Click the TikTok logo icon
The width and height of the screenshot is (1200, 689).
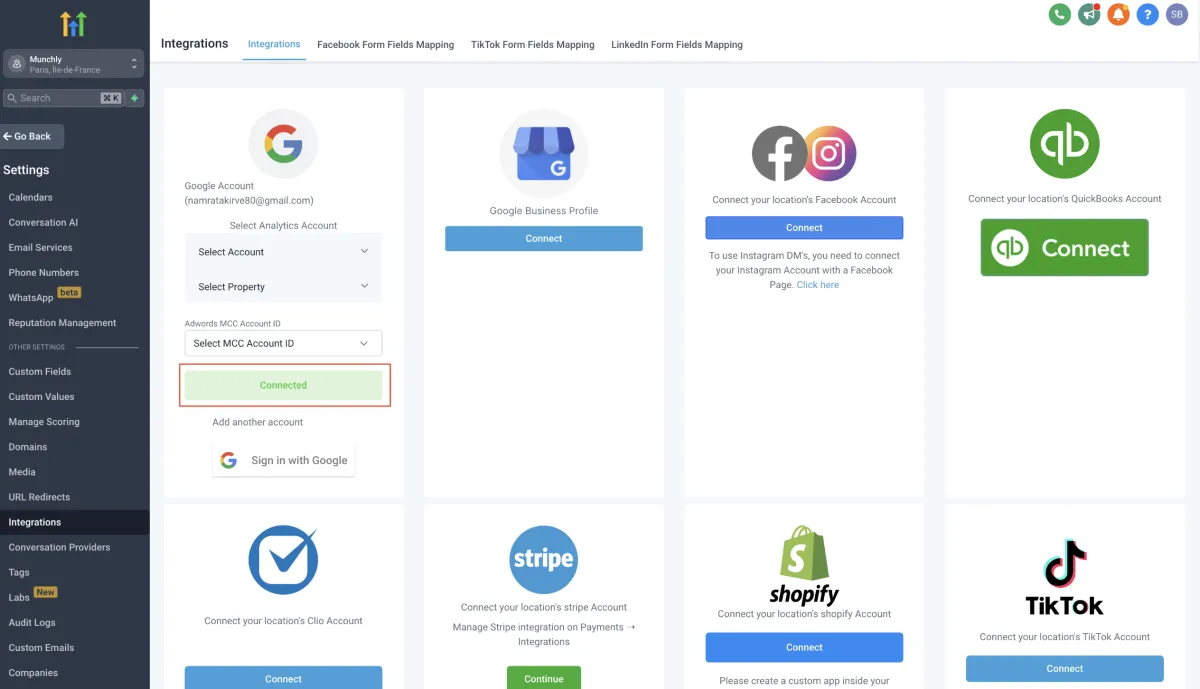1064,578
